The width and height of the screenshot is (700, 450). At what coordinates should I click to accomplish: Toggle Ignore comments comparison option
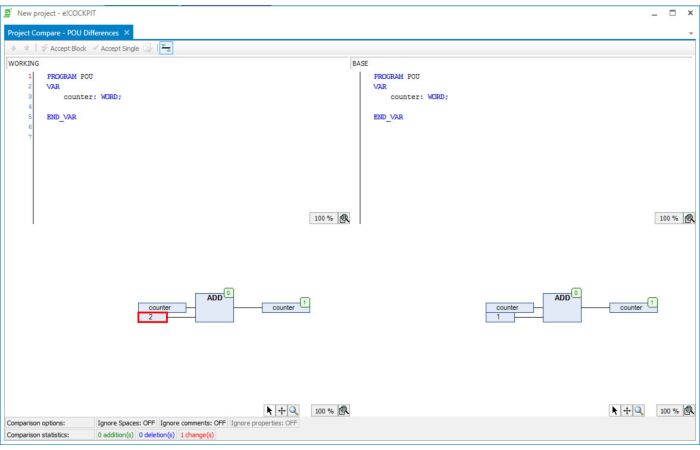193,423
